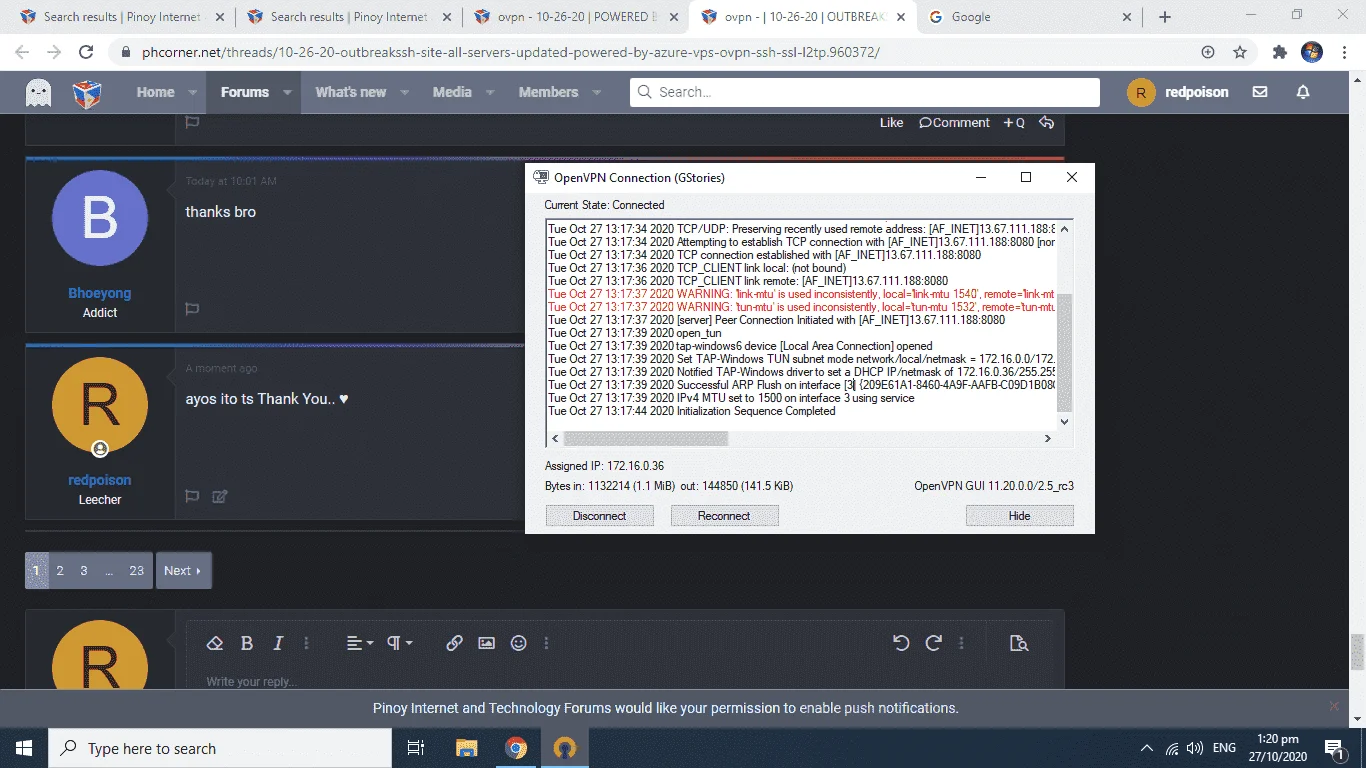
Task: Expand the Members dropdown arrow
Action: click(597, 92)
